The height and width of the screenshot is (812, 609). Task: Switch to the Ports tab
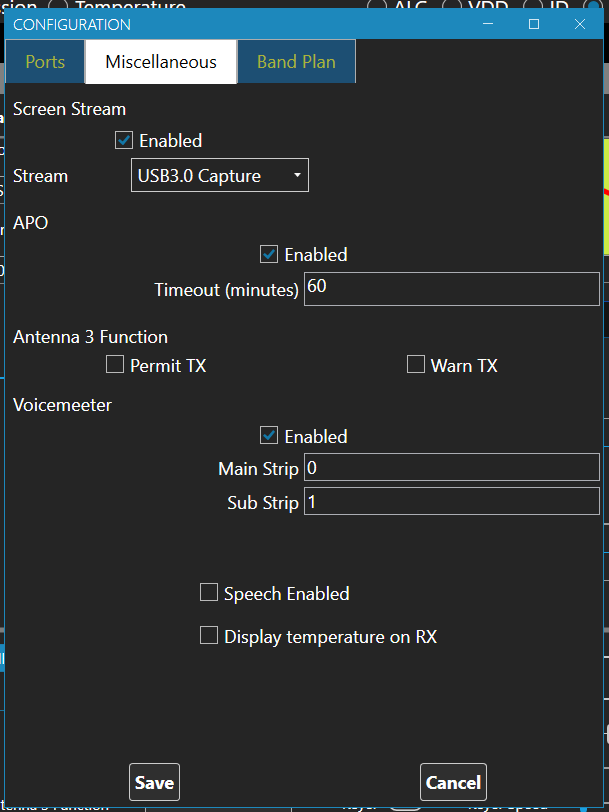coord(45,62)
